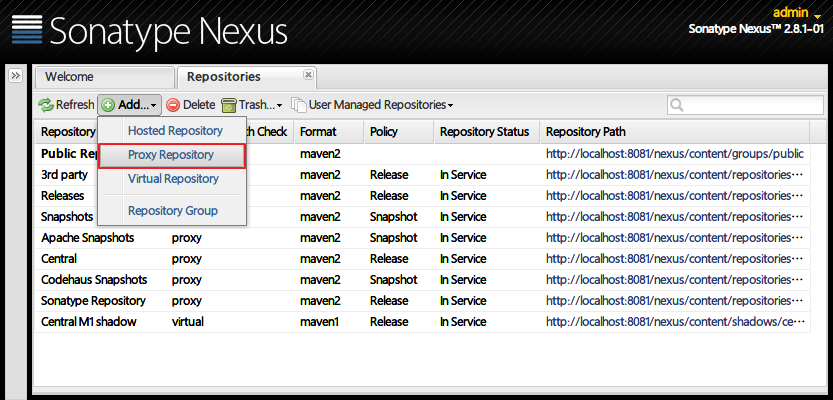This screenshot has width=833, height=400.
Task: Open the admin user dropdown
Action: point(818,14)
